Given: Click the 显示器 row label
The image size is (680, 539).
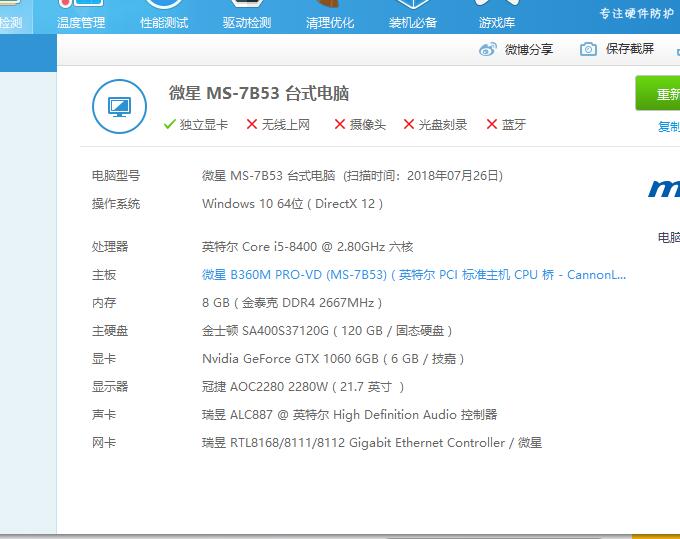Looking at the screenshot, I should point(110,387).
